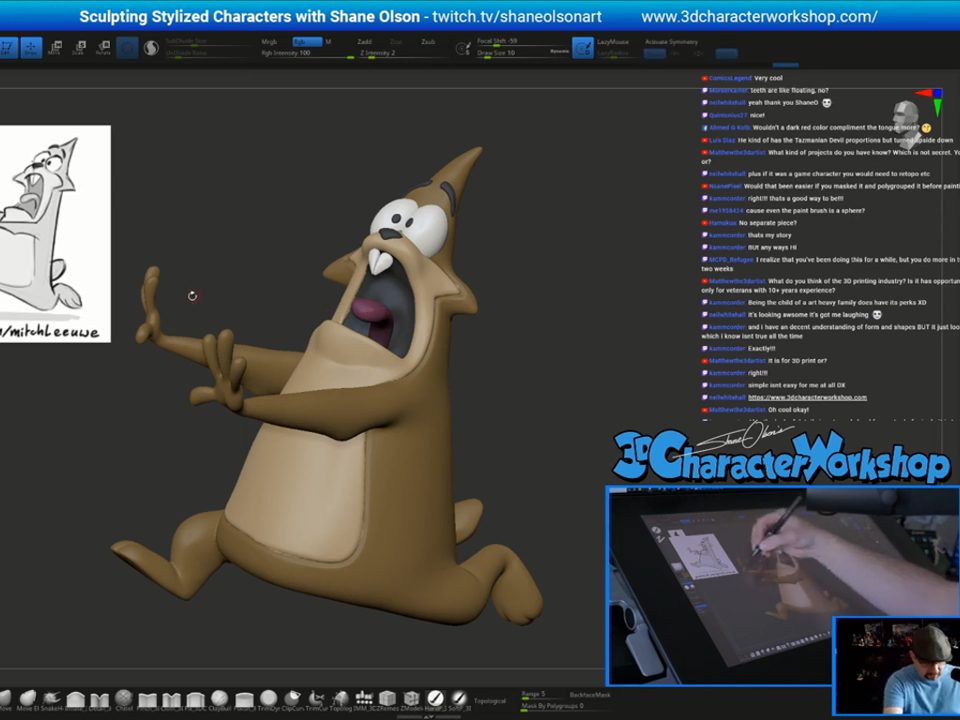
Task: Pick the SnakeHook brush
Action: click(51, 698)
